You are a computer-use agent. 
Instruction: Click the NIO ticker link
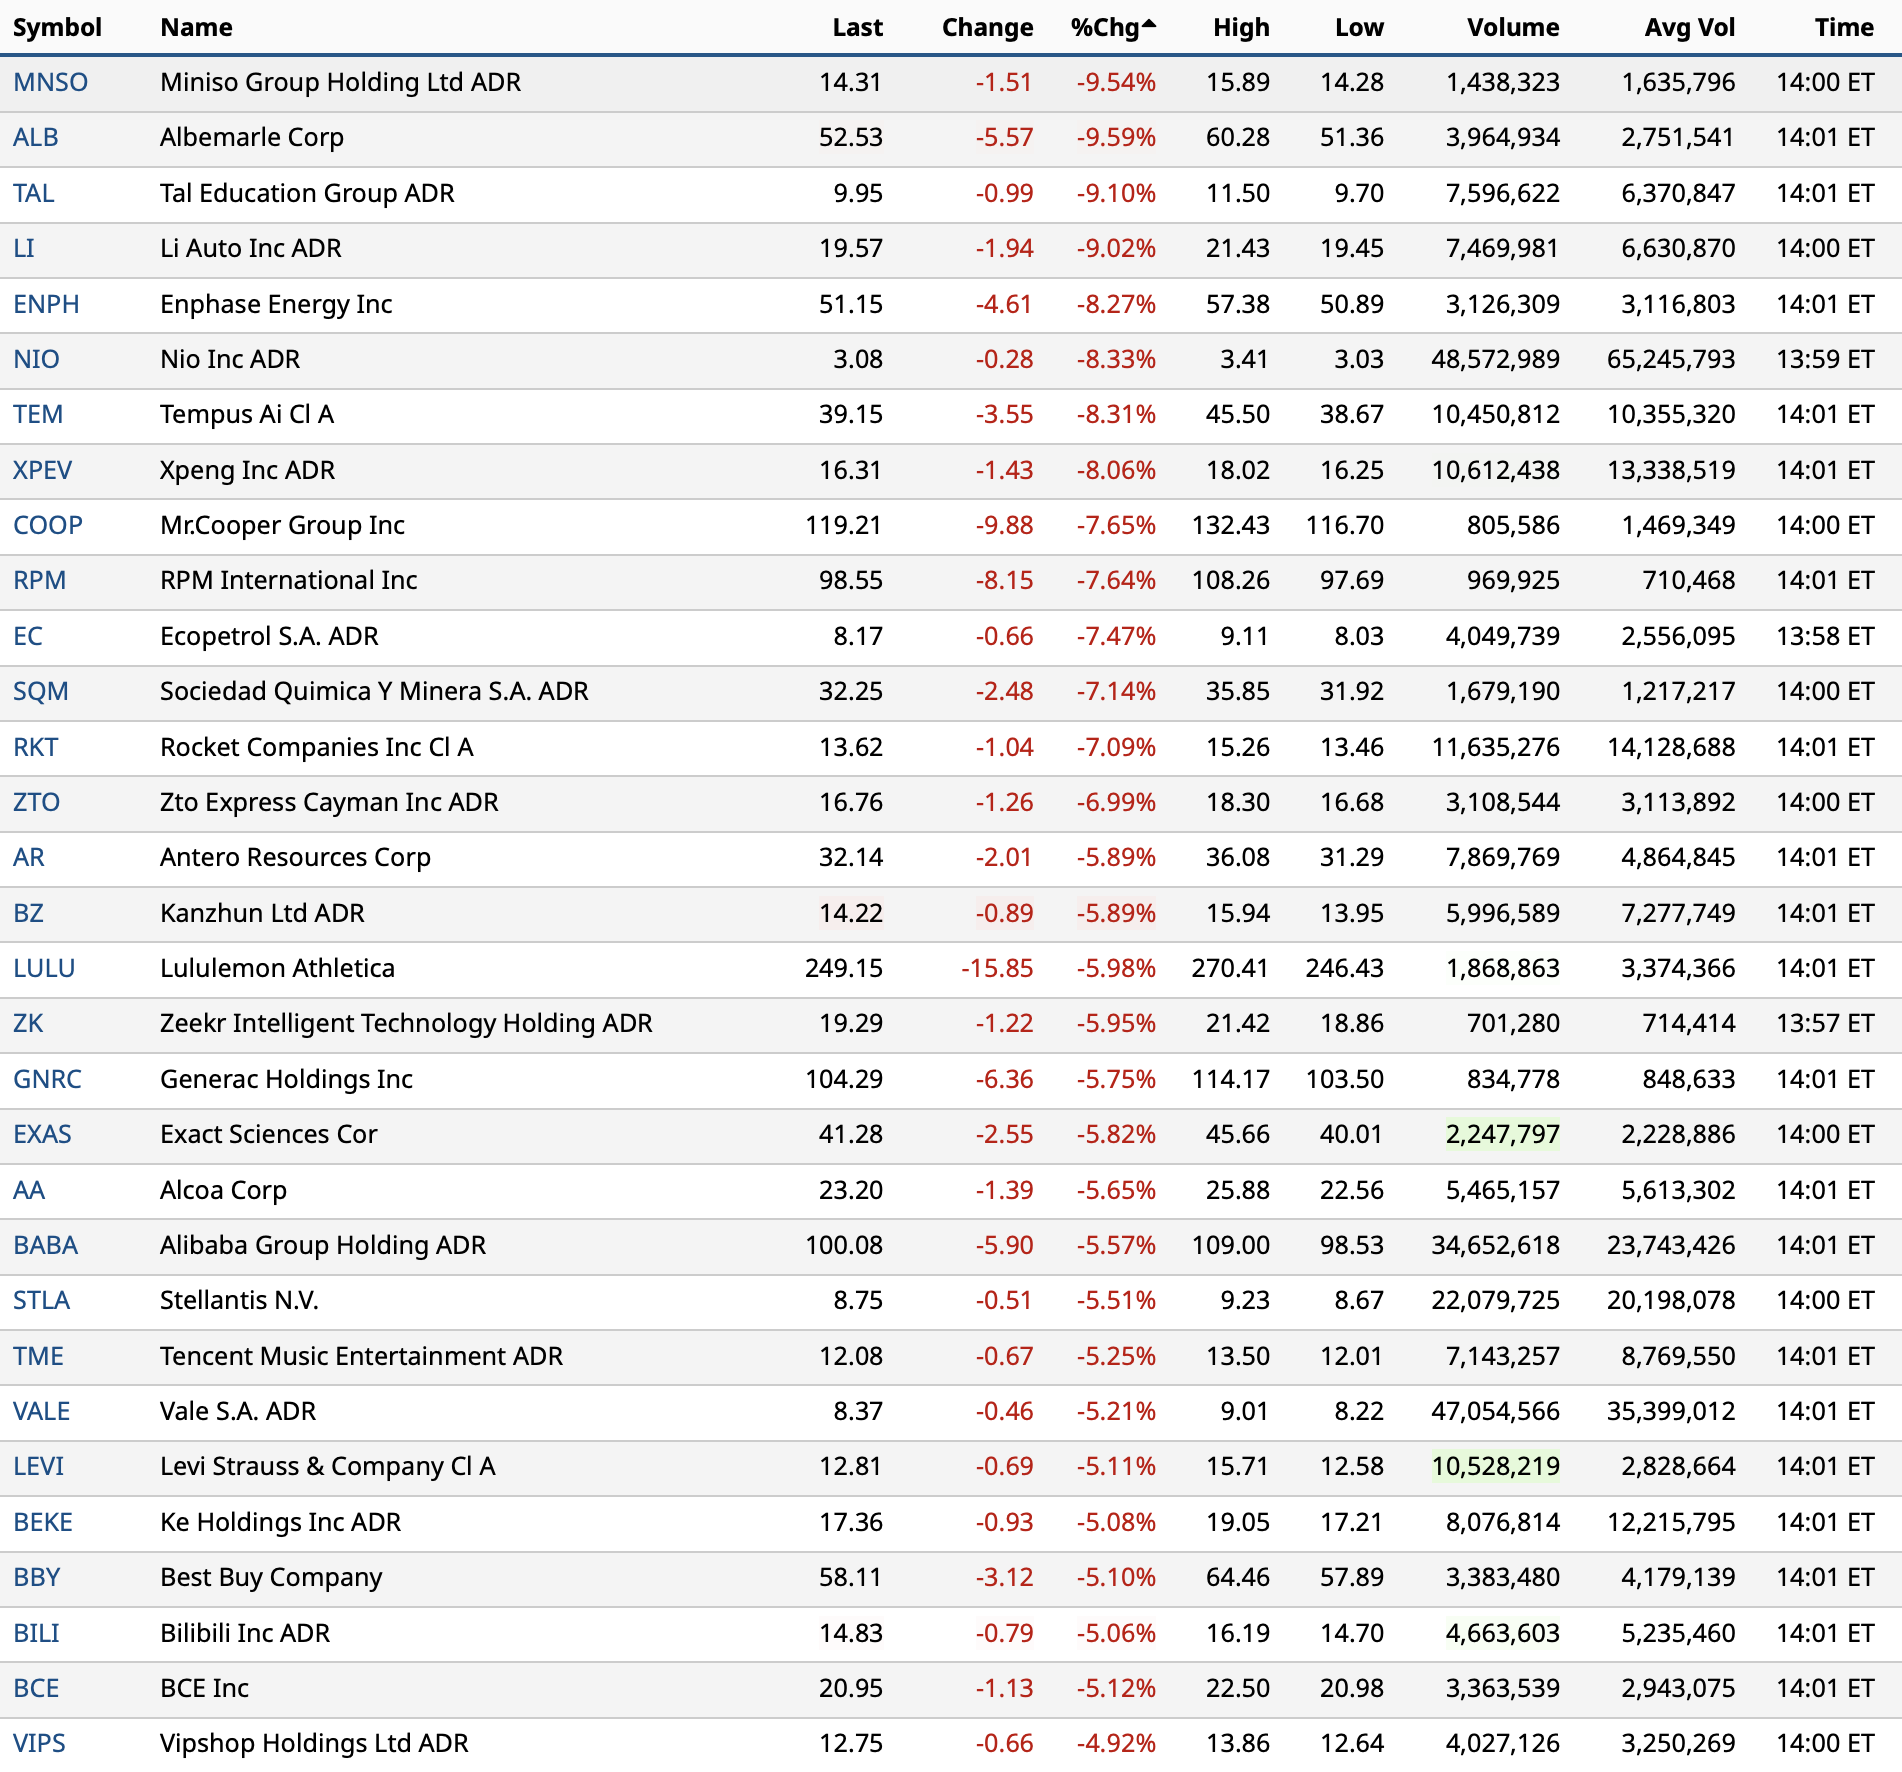click(36, 359)
